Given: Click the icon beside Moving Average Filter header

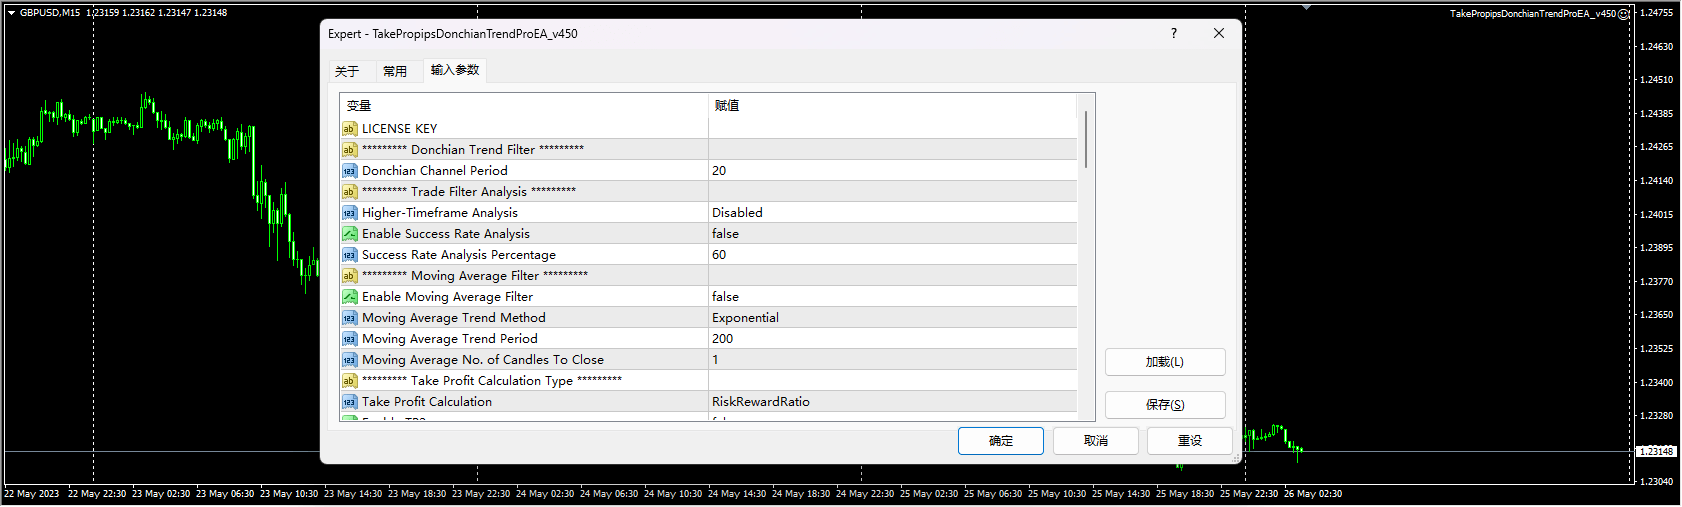Looking at the screenshot, I should click(349, 275).
